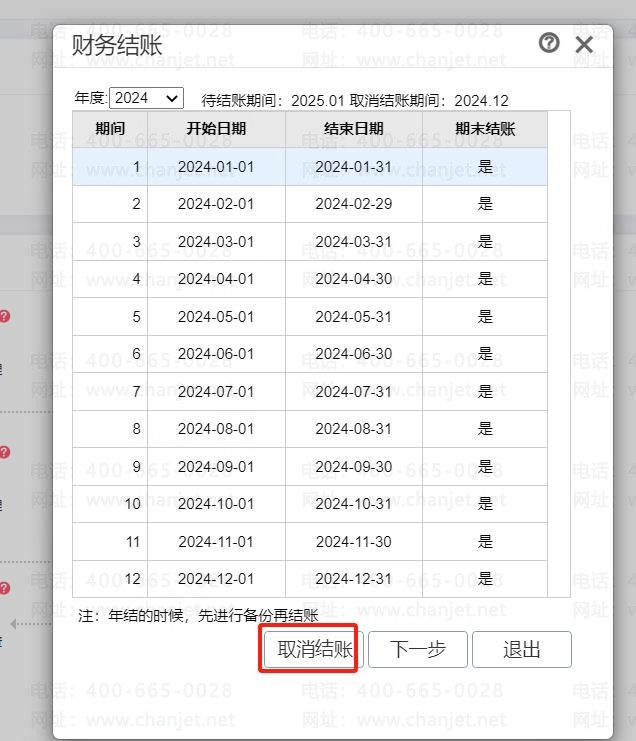This screenshot has height=741, width=636.
Task: Click 是 in the 2024-11-30 row
Action: [485, 542]
